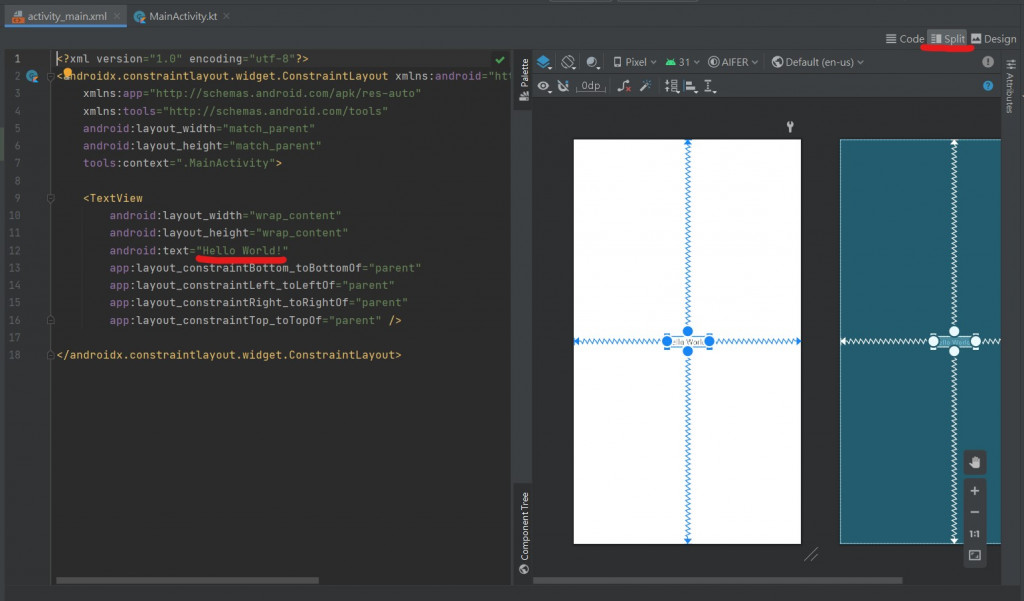Show the layout warnings and errors icon

987,61
